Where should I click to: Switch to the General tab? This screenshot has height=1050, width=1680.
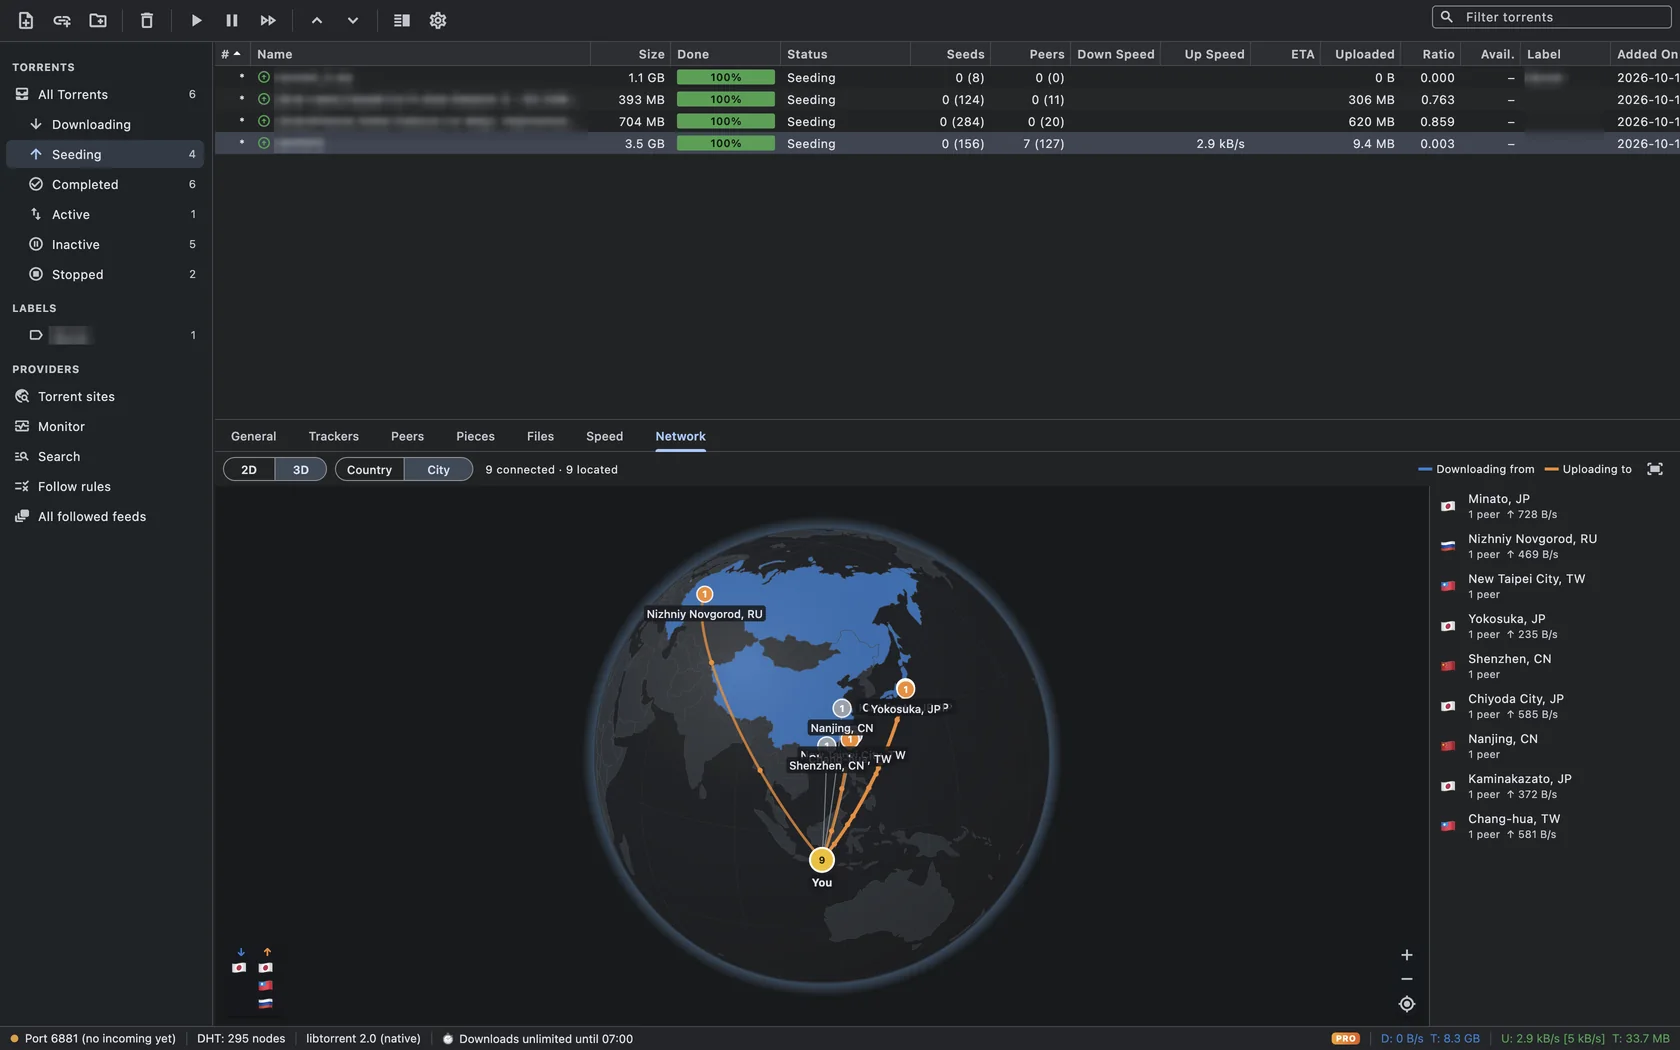pyautogui.click(x=253, y=436)
